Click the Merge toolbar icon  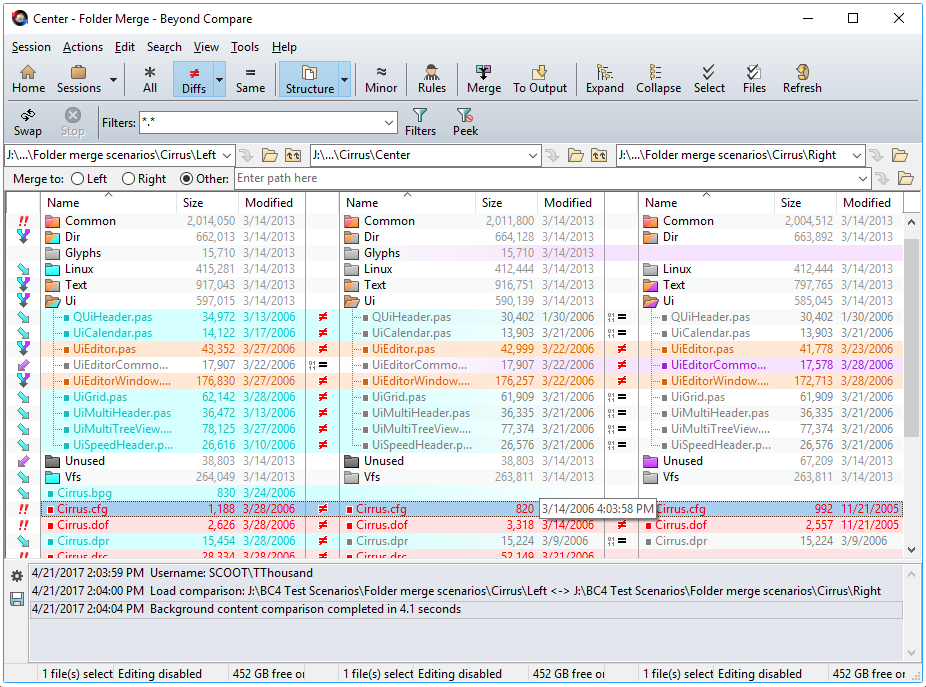pyautogui.click(x=484, y=78)
